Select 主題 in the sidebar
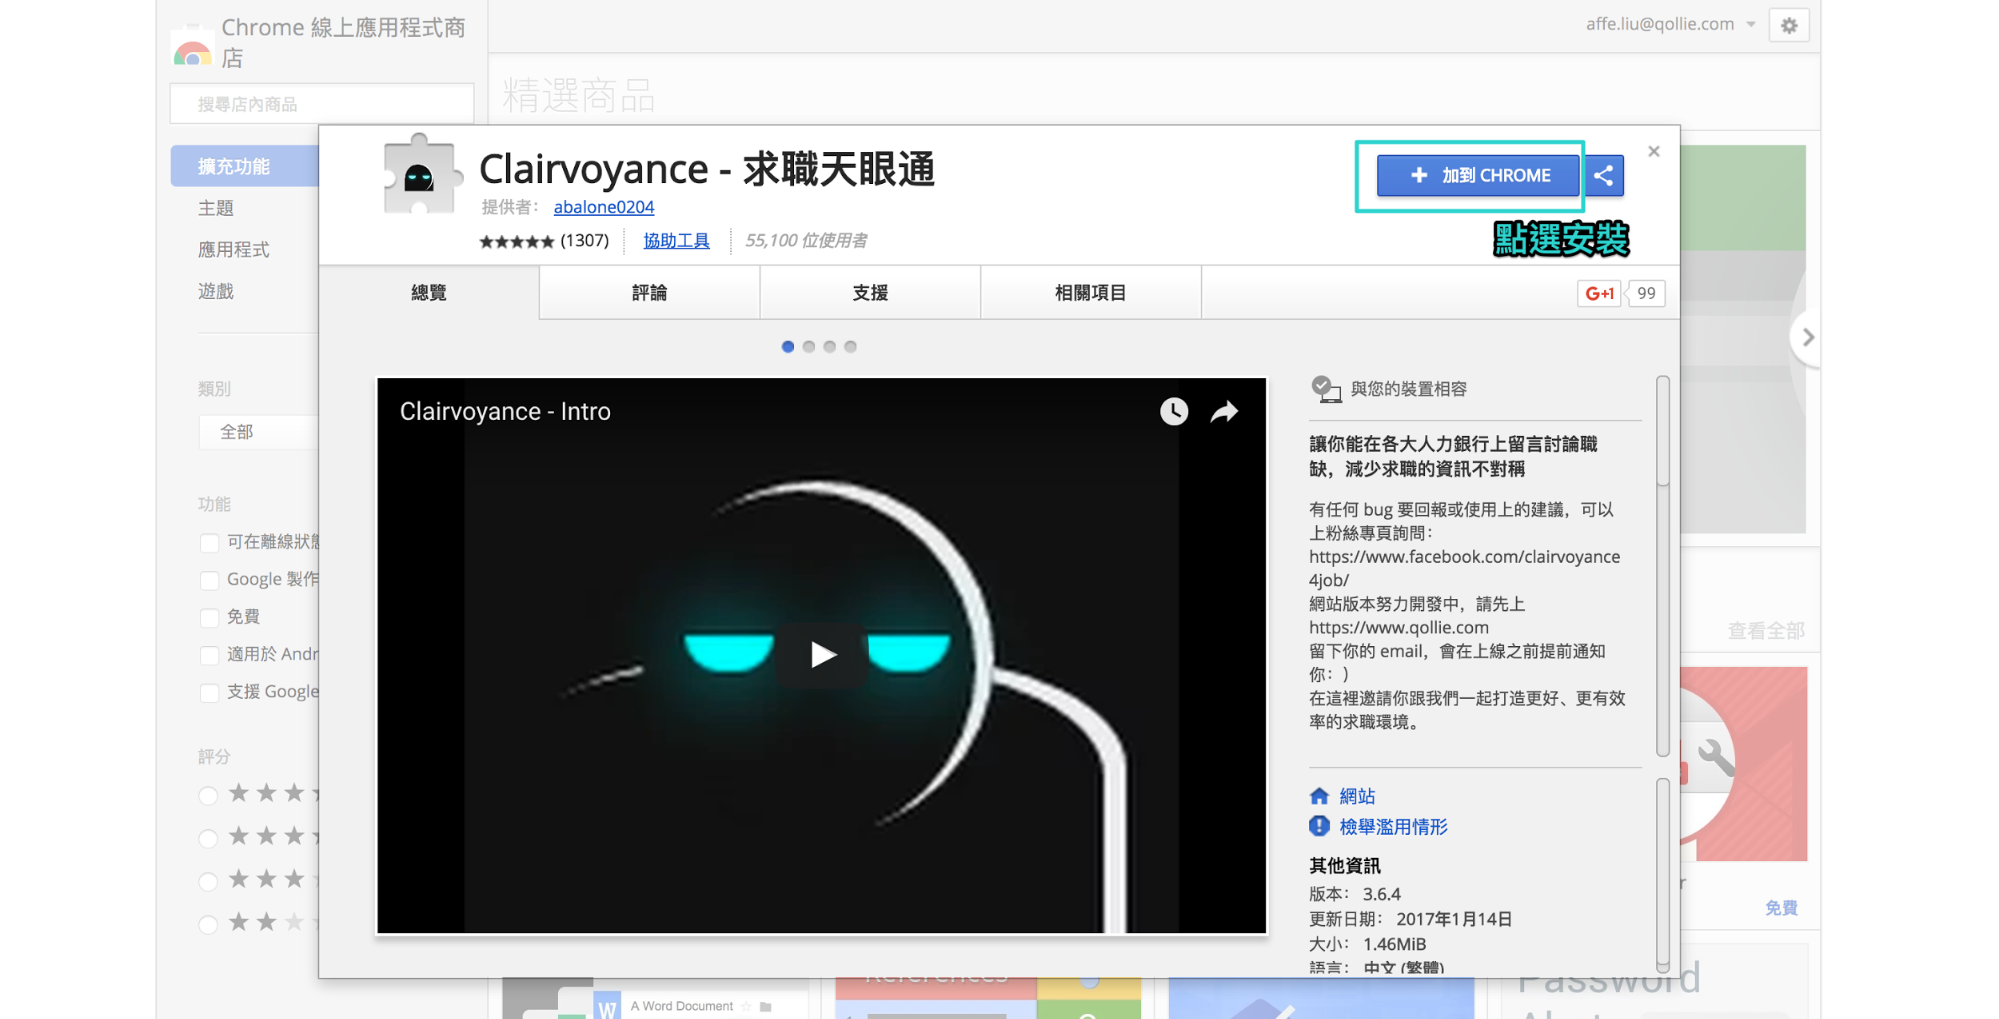Image resolution: width=1999 pixels, height=1019 pixels. point(216,208)
